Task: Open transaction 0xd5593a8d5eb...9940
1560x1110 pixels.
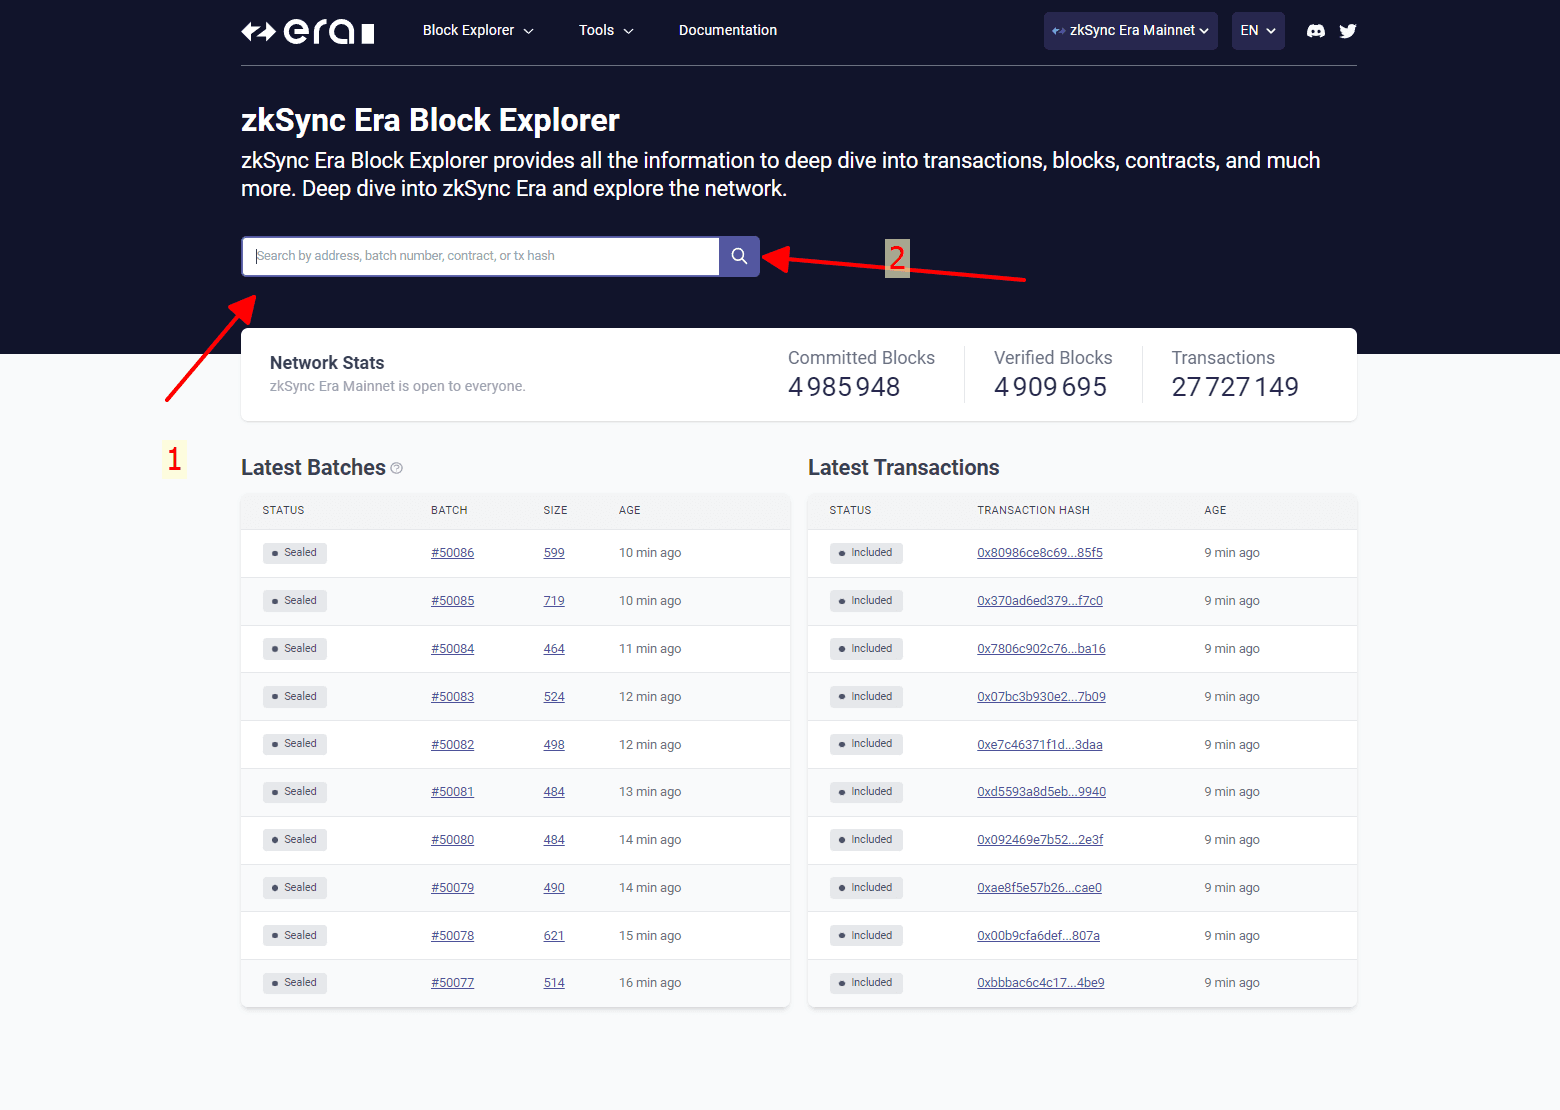Action: click(1041, 792)
